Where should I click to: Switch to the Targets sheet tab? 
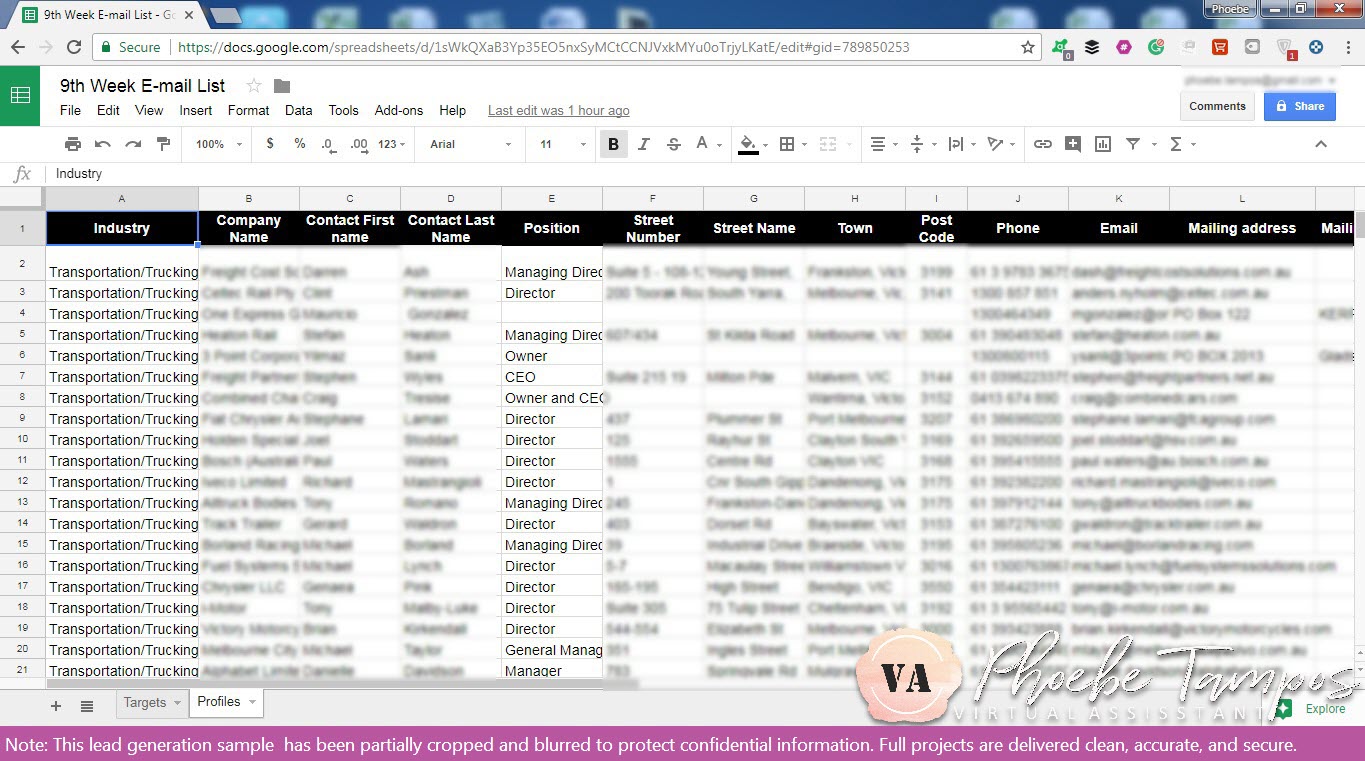pos(145,703)
